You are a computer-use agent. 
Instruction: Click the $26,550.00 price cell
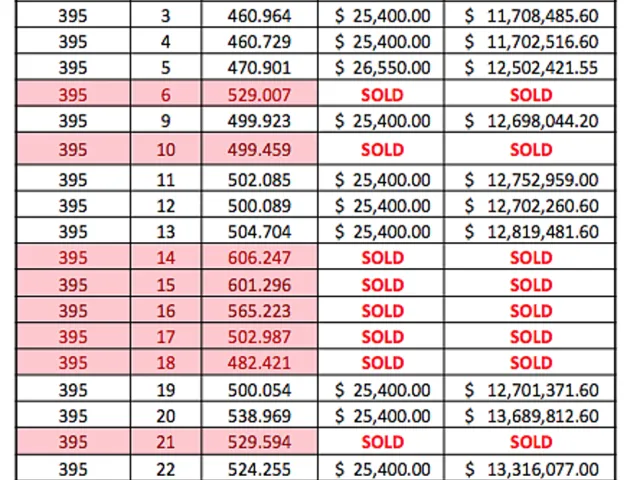tap(381, 68)
